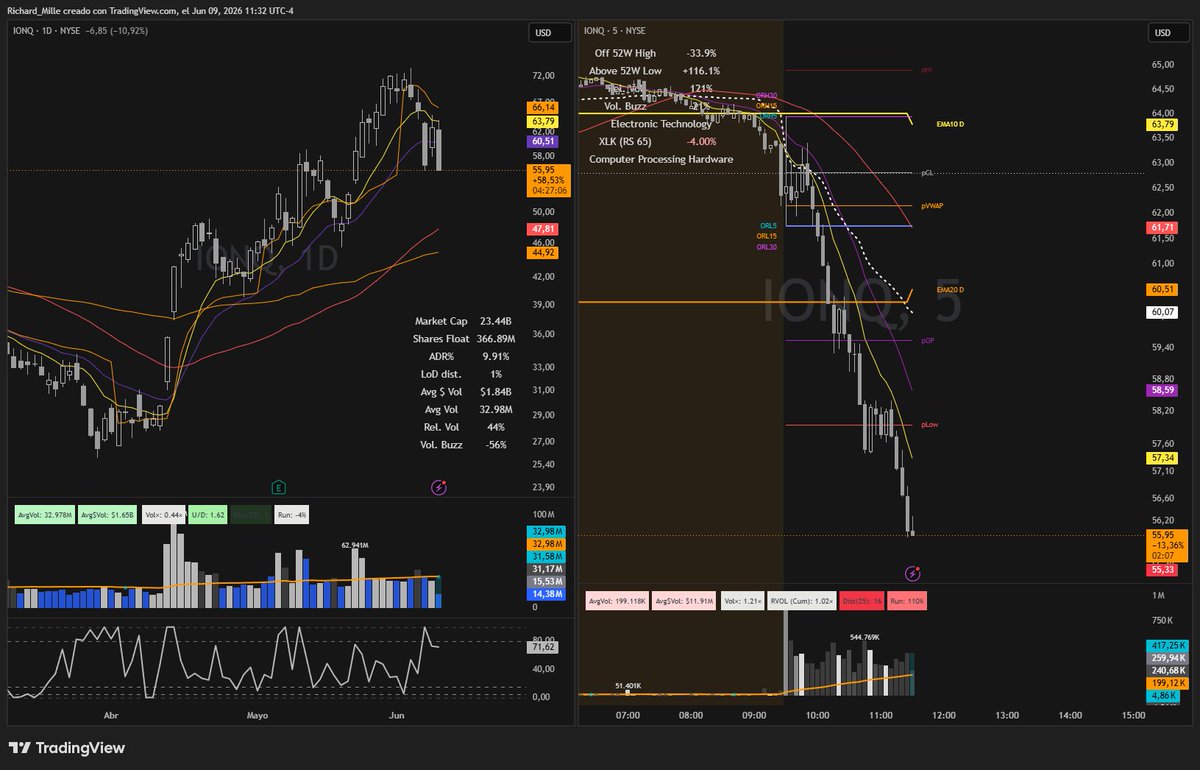Click the U/D: 1.62 indicator label
This screenshot has height=770, width=1200.
coord(208,514)
